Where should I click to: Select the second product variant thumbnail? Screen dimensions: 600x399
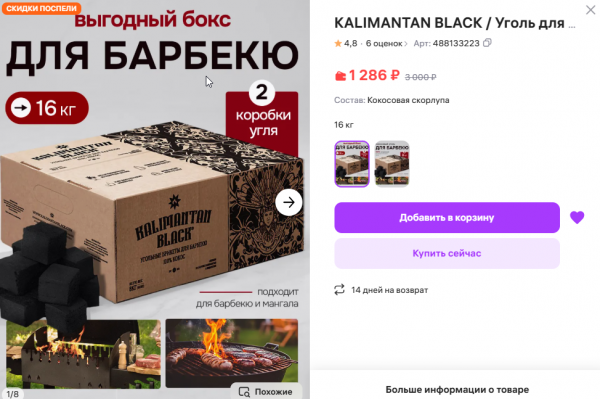coord(392,164)
